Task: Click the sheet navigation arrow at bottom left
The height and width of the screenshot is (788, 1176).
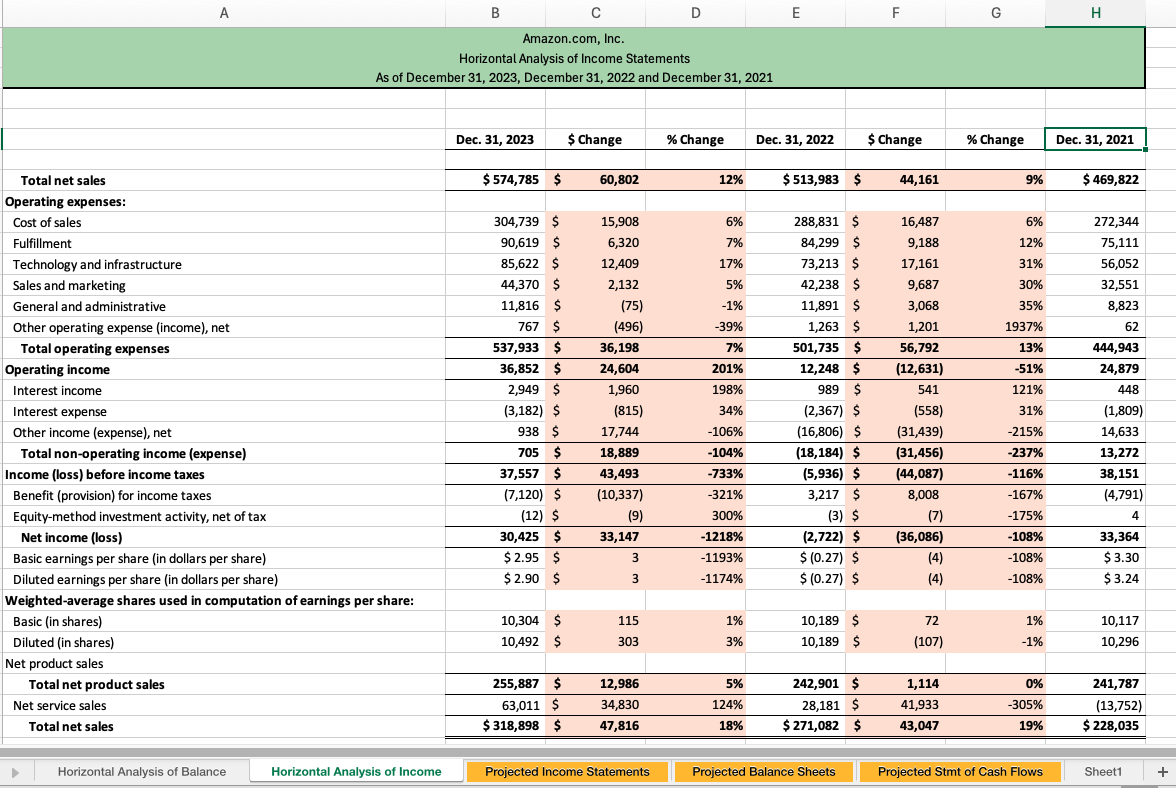Action: (15, 771)
